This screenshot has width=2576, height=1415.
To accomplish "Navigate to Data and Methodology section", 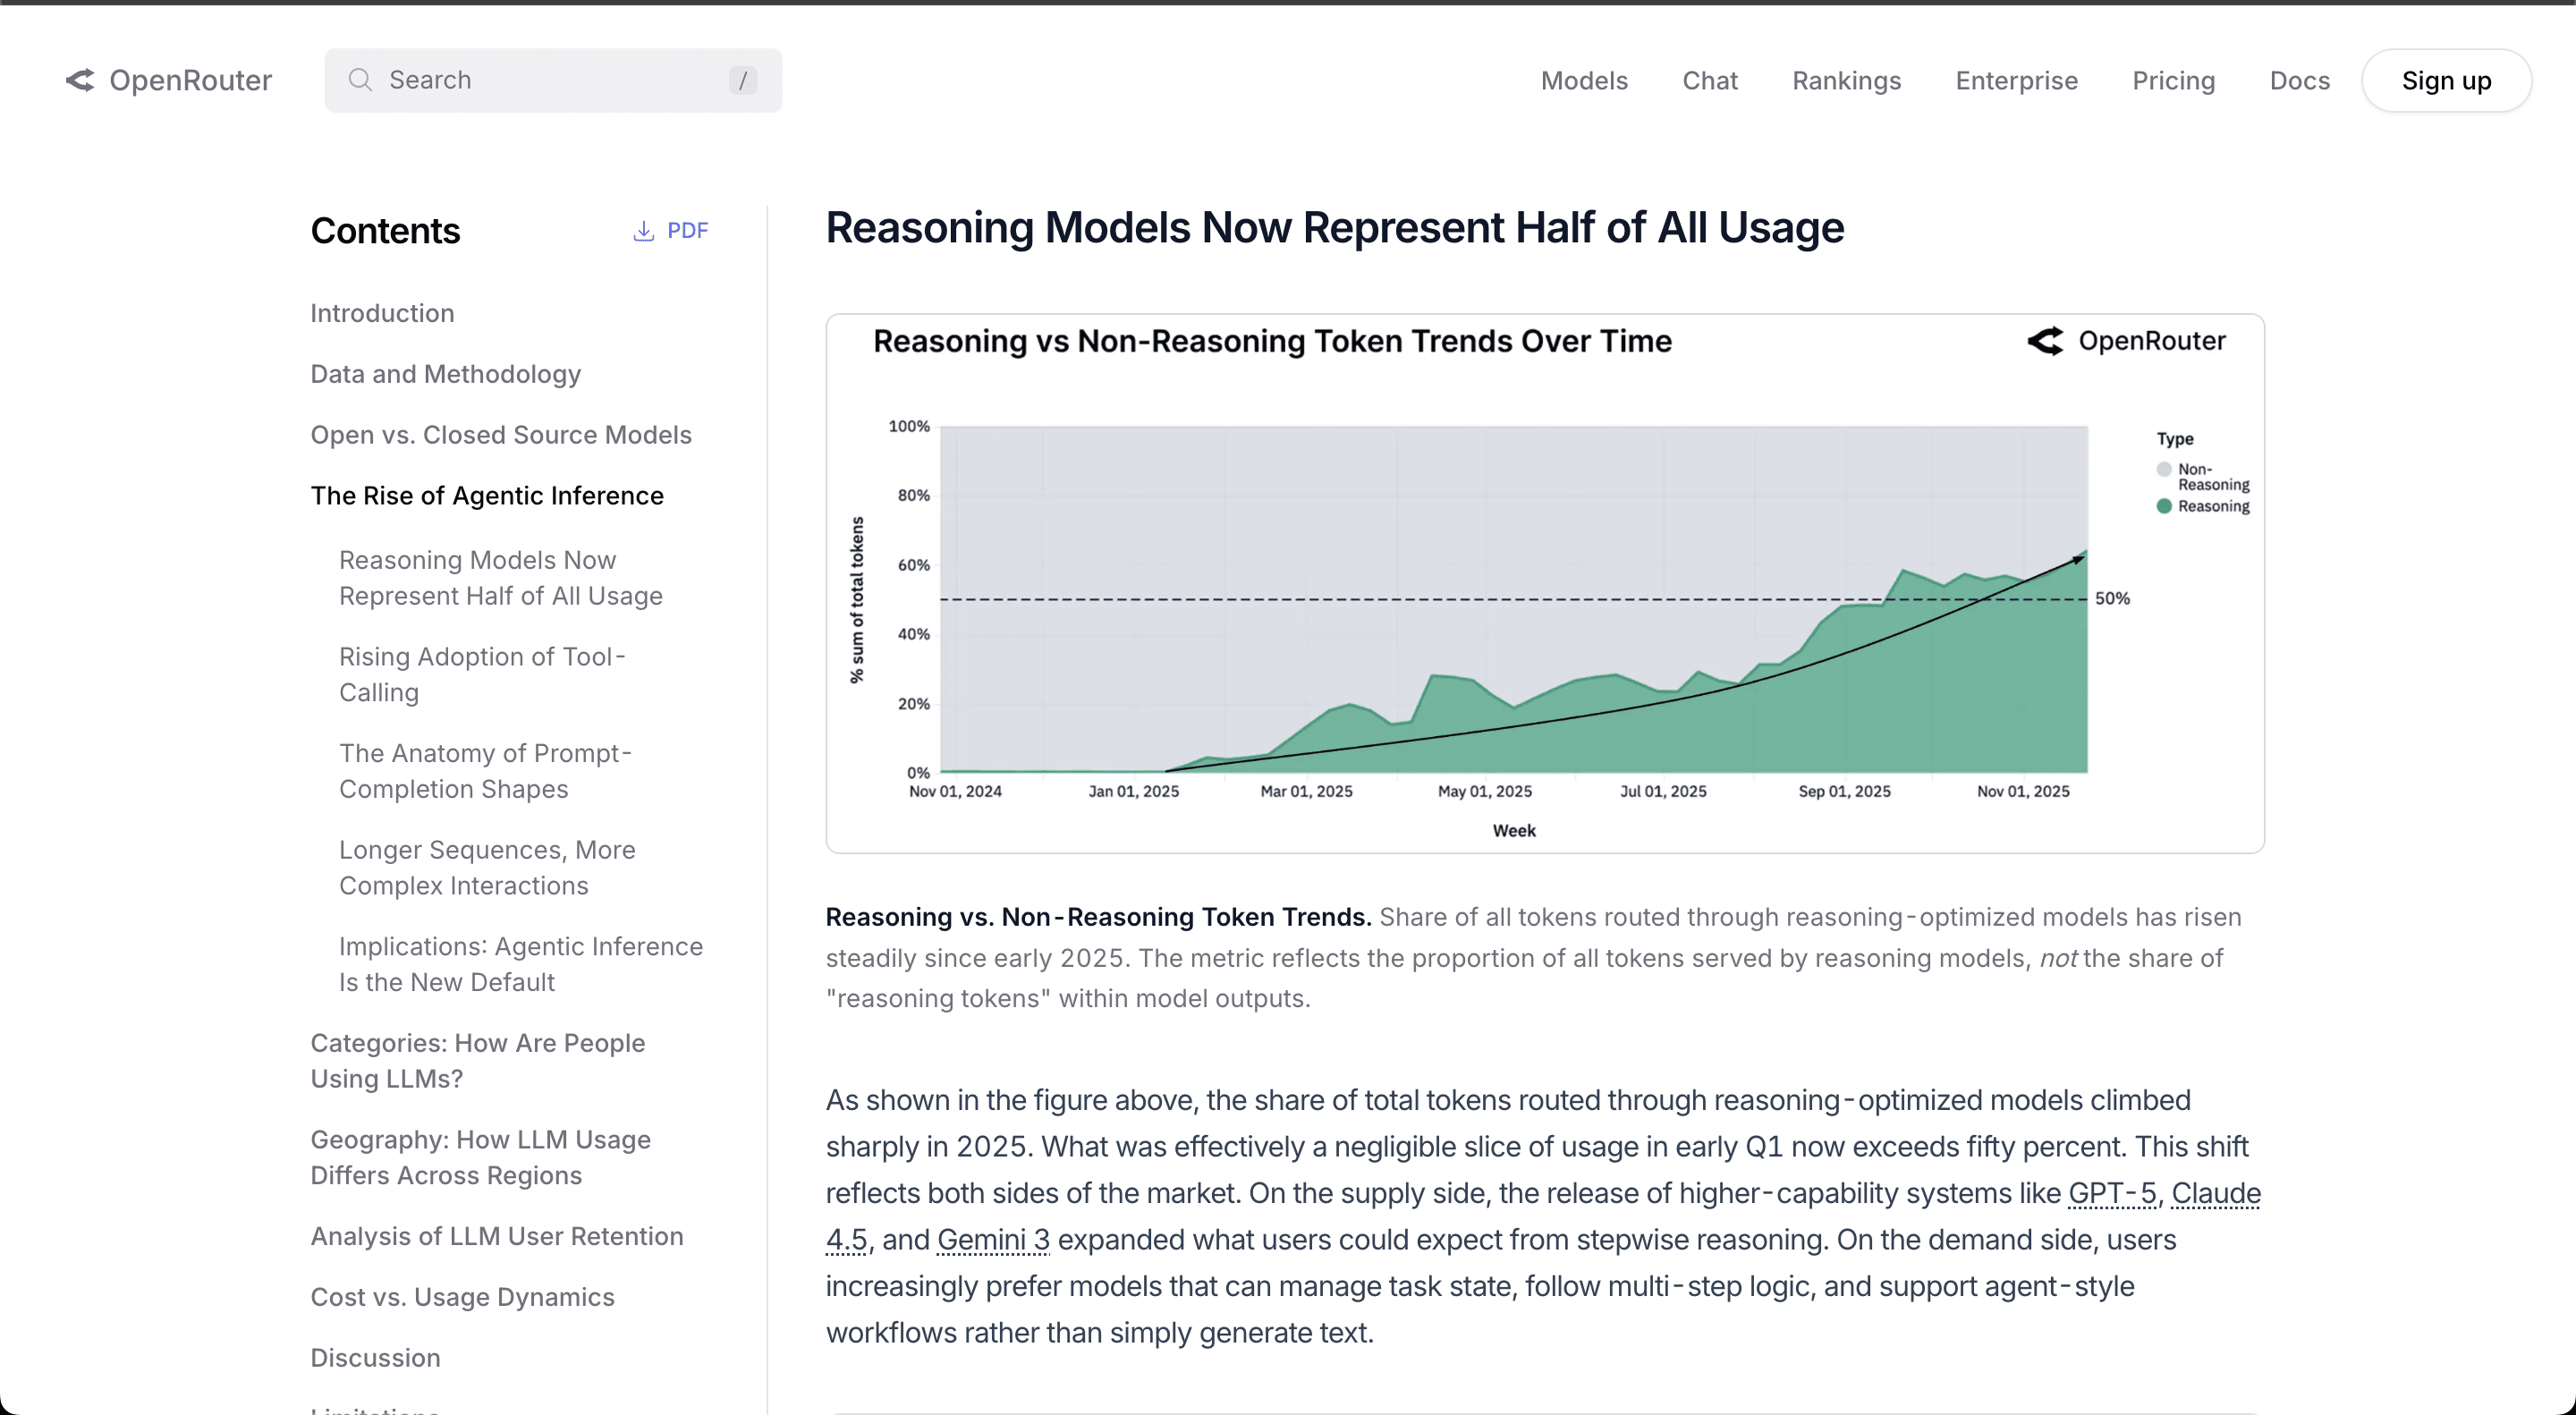I will click(x=445, y=374).
